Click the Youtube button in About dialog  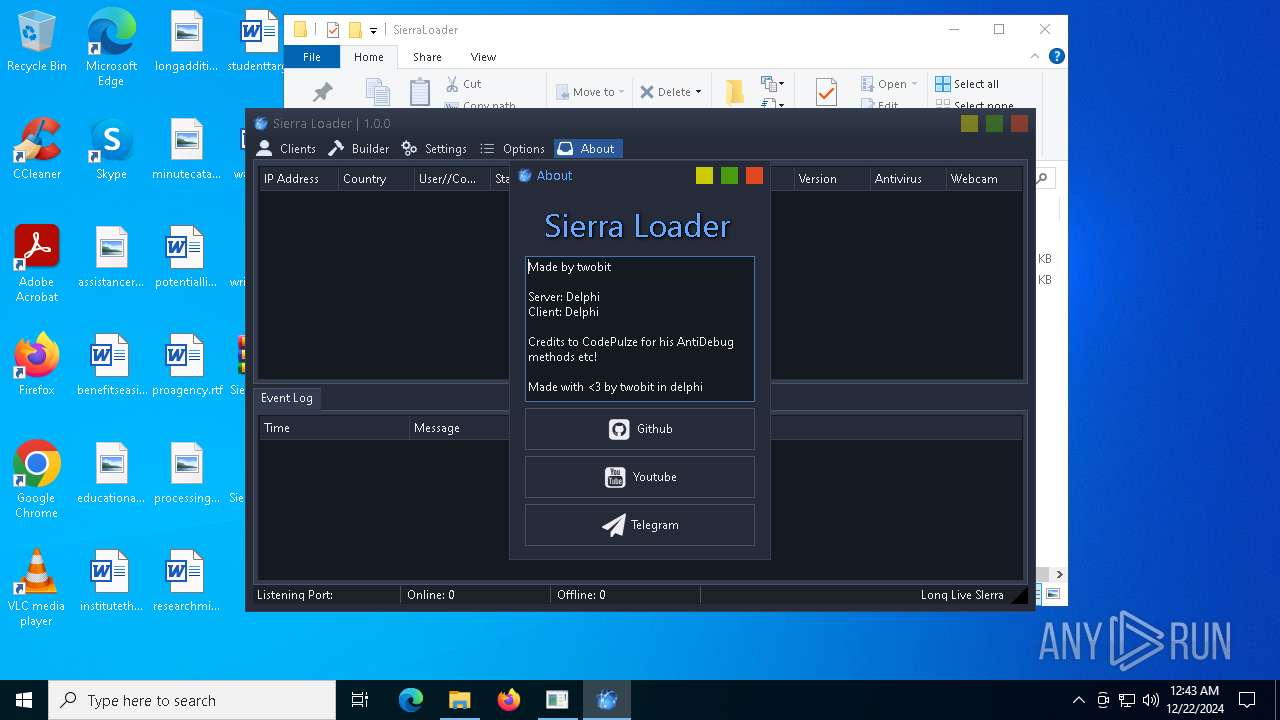pos(640,477)
